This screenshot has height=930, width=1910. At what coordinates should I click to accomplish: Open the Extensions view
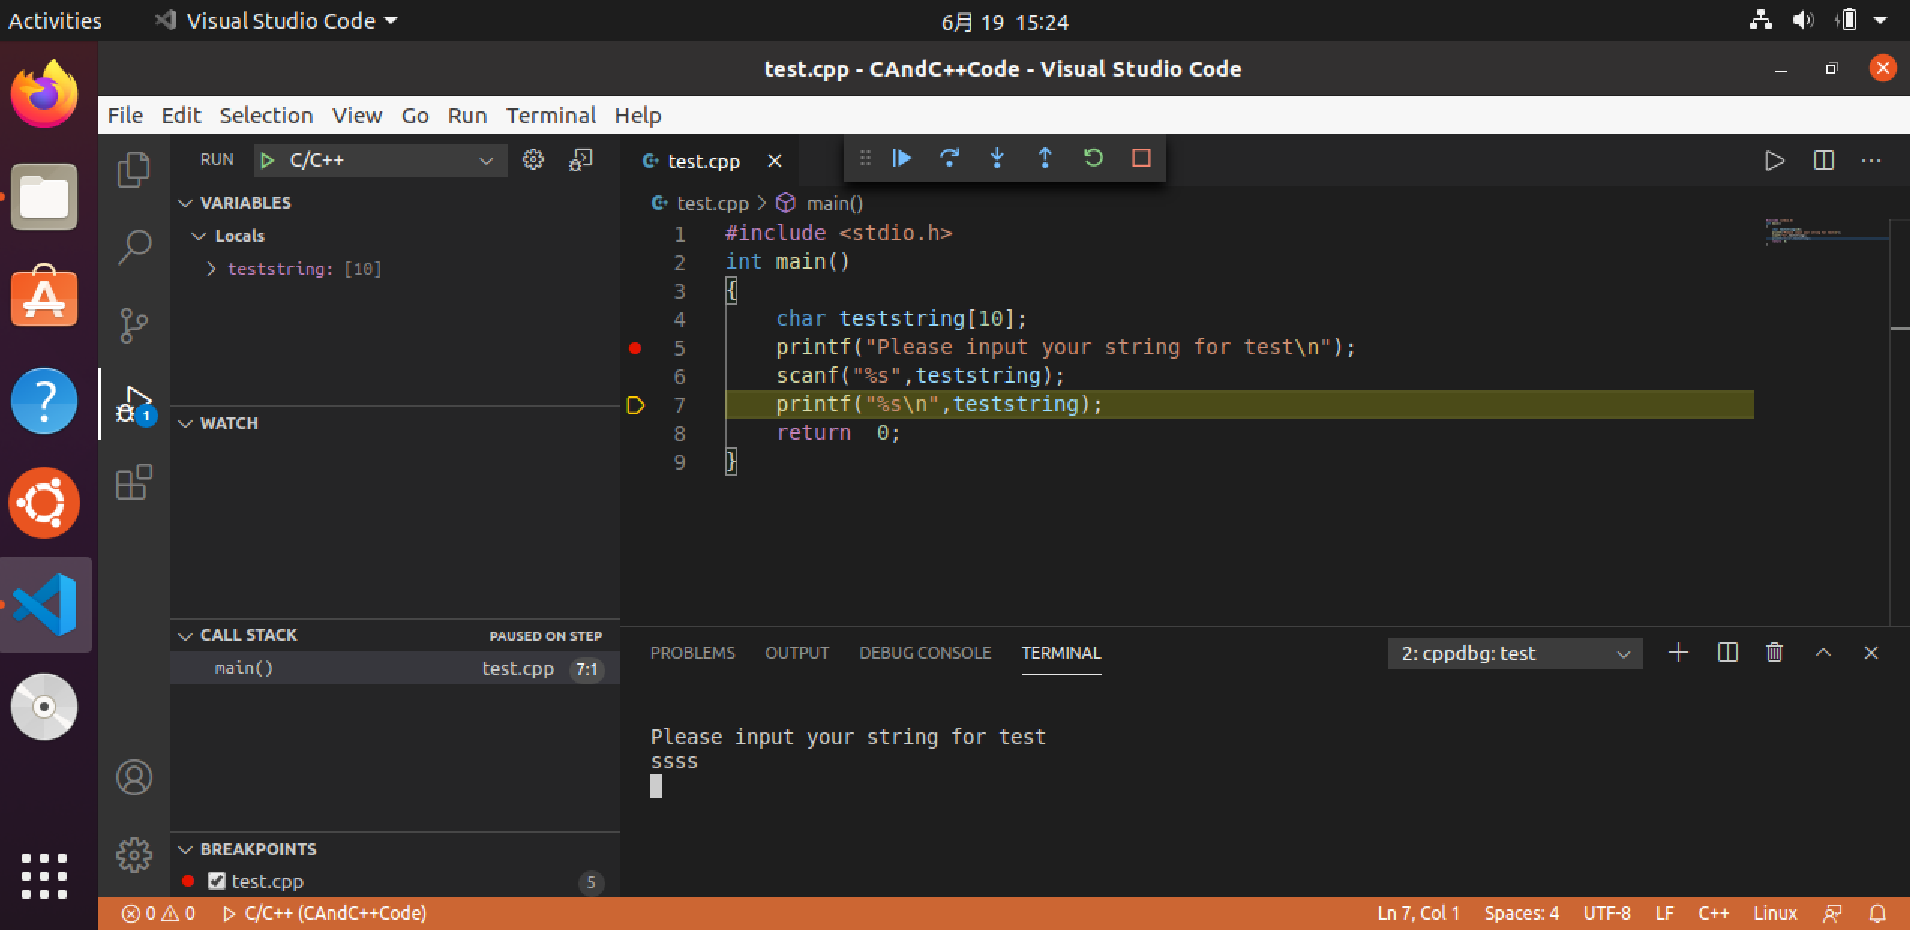[134, 482]
